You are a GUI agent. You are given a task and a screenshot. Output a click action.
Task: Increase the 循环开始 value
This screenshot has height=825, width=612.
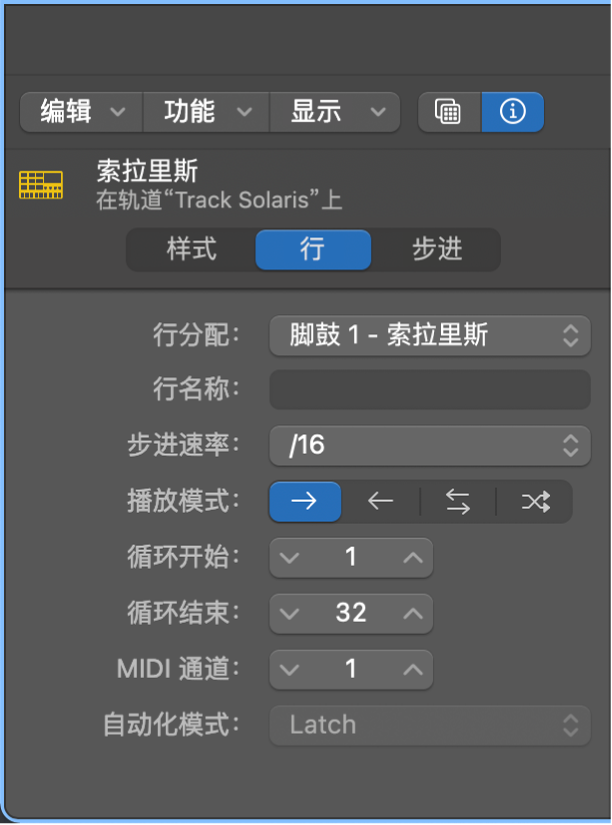pos(413,557)
